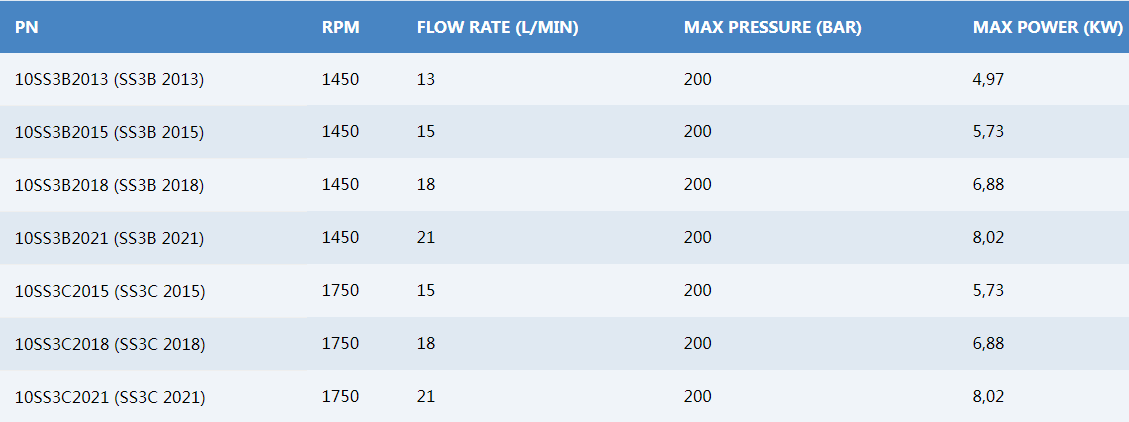
Task: Click flow rate 13 in first row
Action: (x=426, y=79)
